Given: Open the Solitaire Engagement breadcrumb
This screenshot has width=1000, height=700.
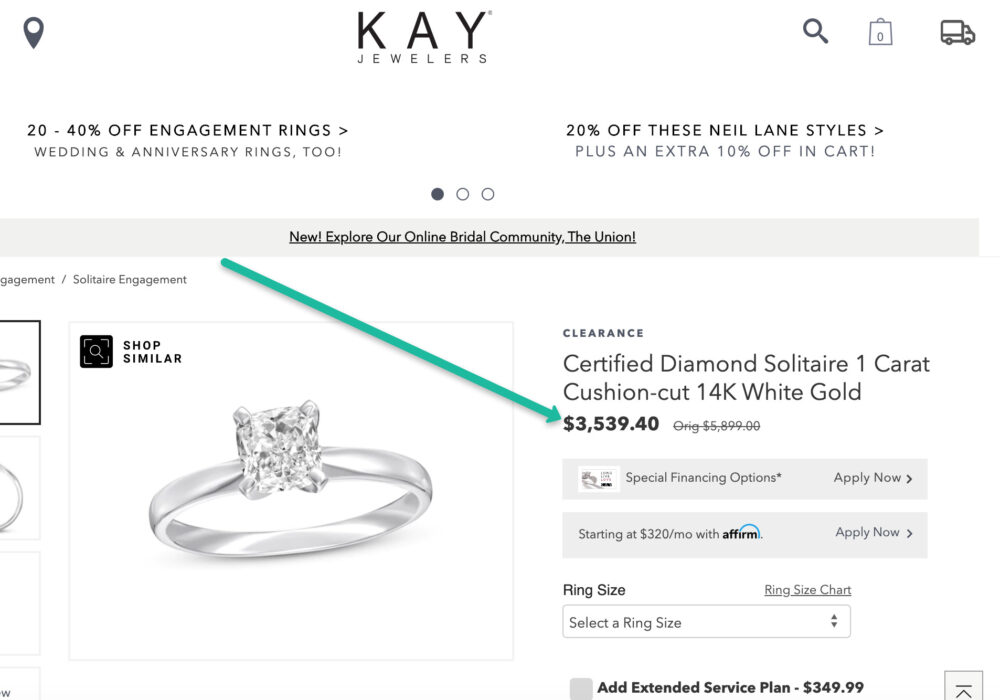Looking at the screenshot, I should pos(130,280).
